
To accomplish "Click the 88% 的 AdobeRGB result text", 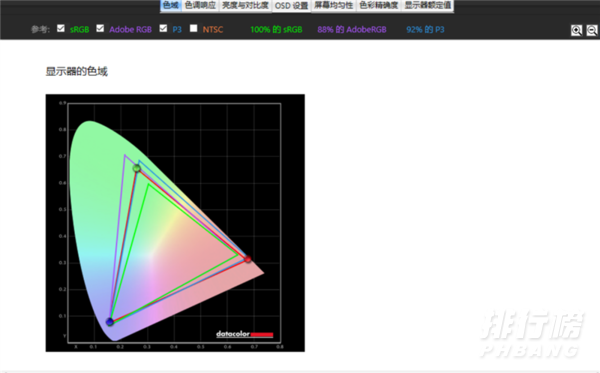I will (352, 29).
